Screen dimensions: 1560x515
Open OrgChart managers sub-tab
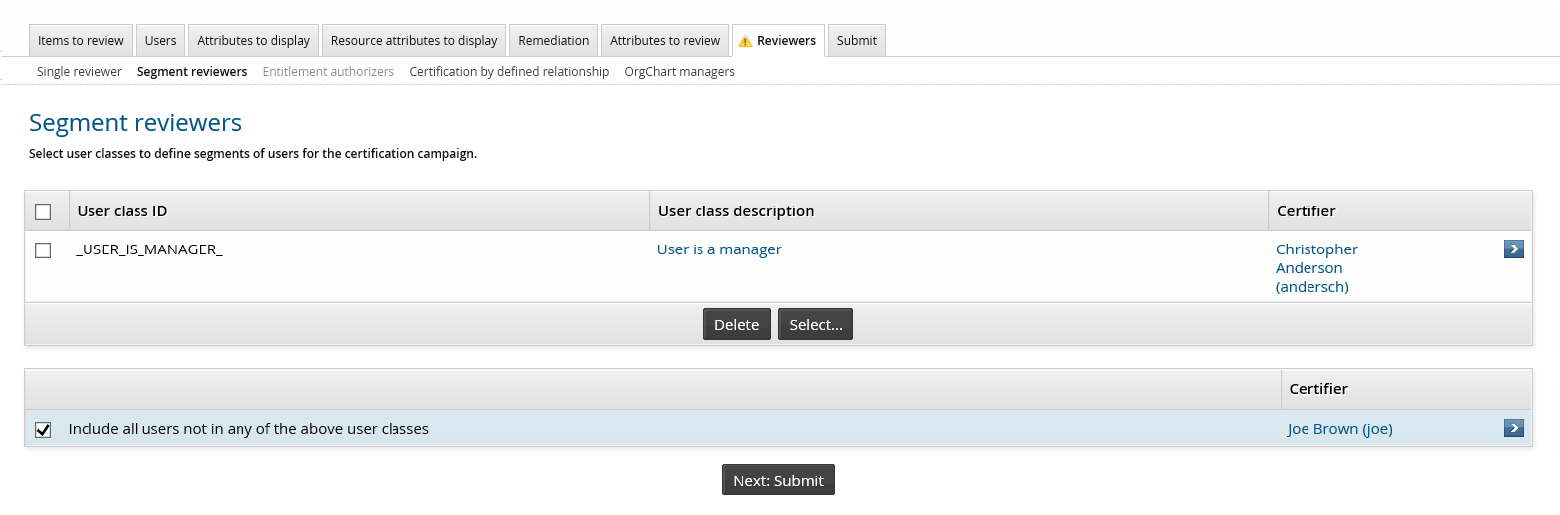coord(679,72)
